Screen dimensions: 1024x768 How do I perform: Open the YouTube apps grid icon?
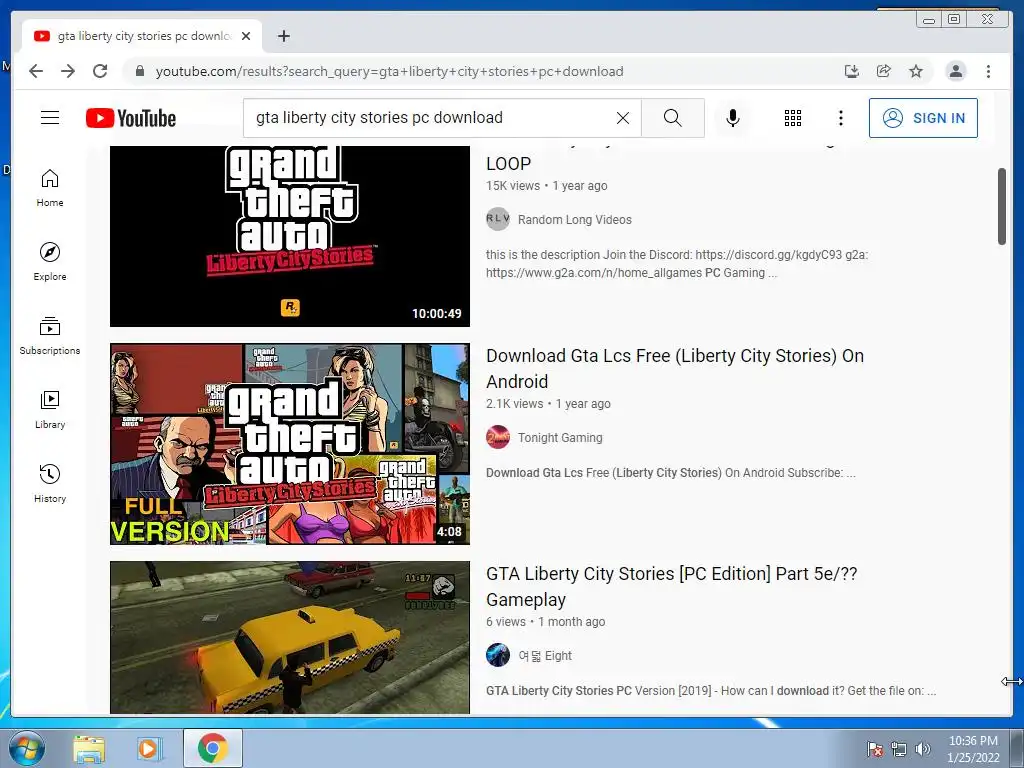[x=793, y=118]
